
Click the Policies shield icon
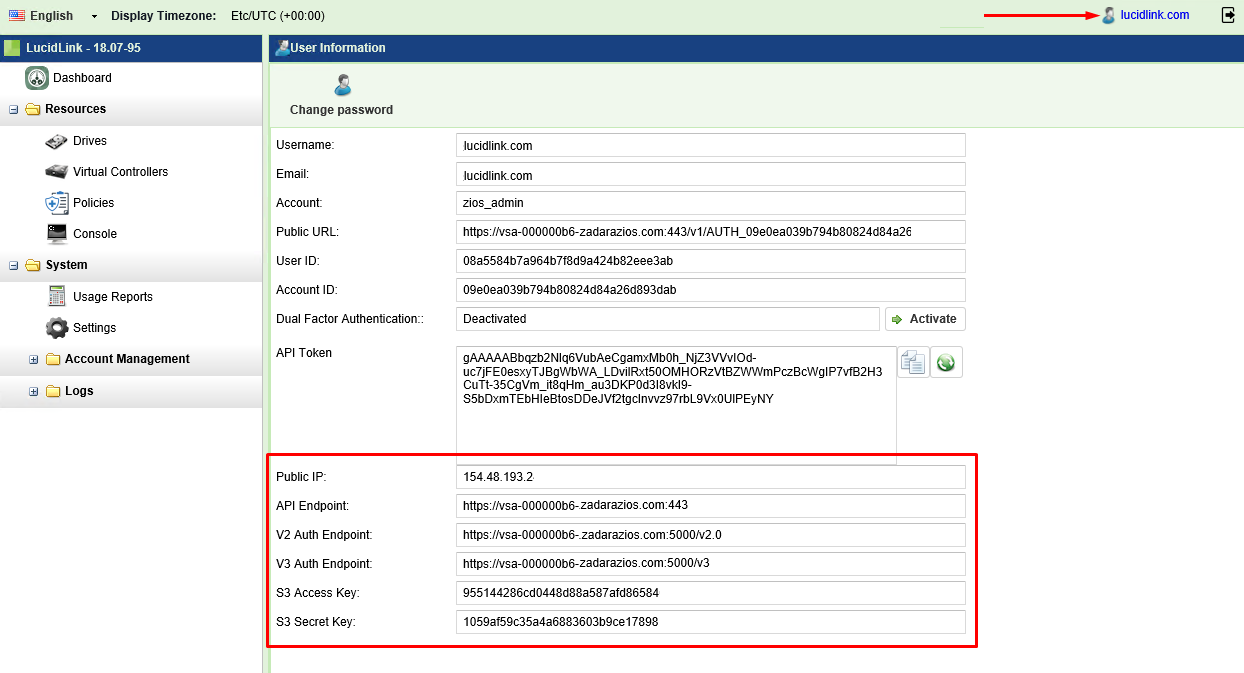(x=56, y=203)
